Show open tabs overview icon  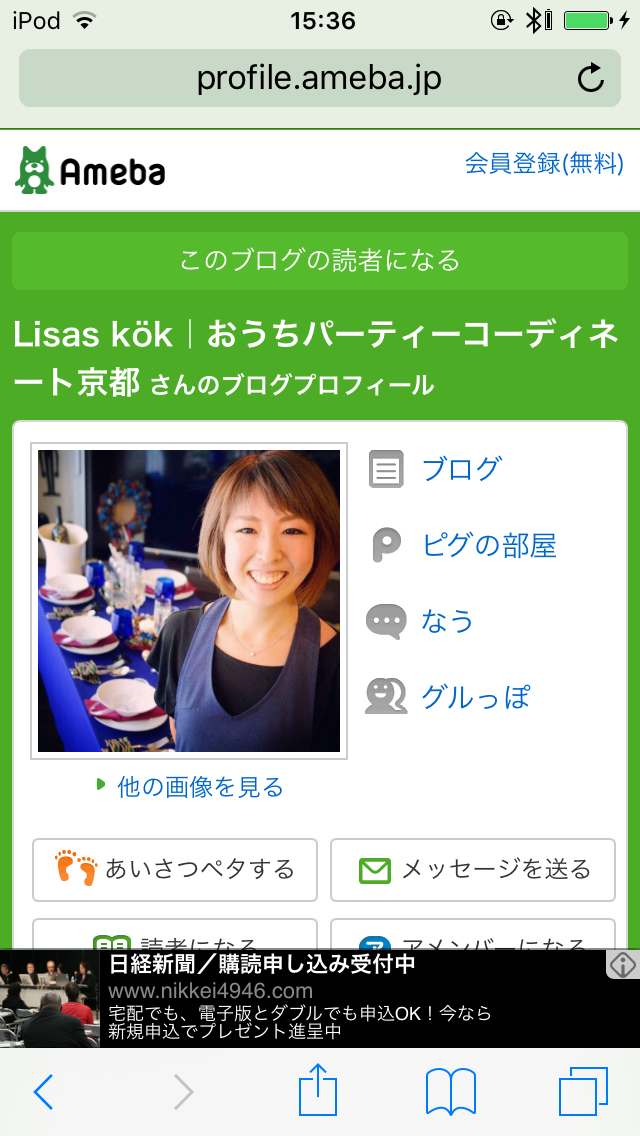[583, 1091]
